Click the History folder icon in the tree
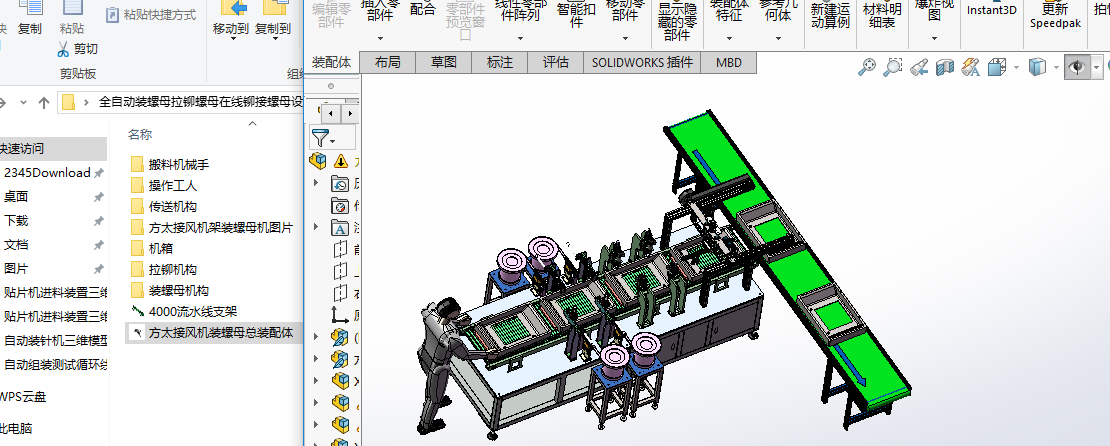 [341, 183]
